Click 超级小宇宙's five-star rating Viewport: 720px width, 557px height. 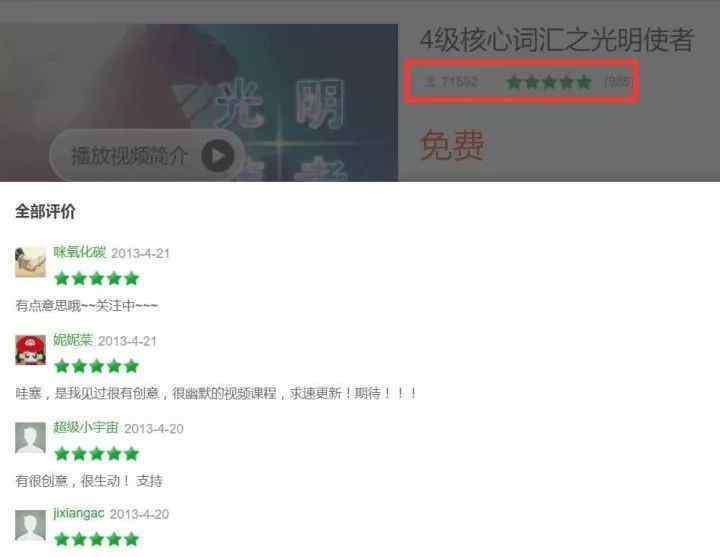coord(96,454)
